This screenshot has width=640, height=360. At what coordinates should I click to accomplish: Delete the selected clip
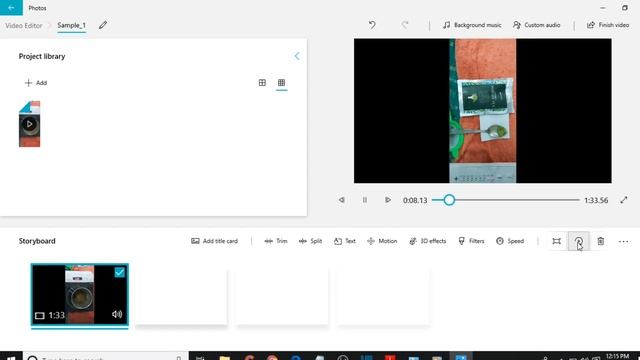click(x=600, y=241)
